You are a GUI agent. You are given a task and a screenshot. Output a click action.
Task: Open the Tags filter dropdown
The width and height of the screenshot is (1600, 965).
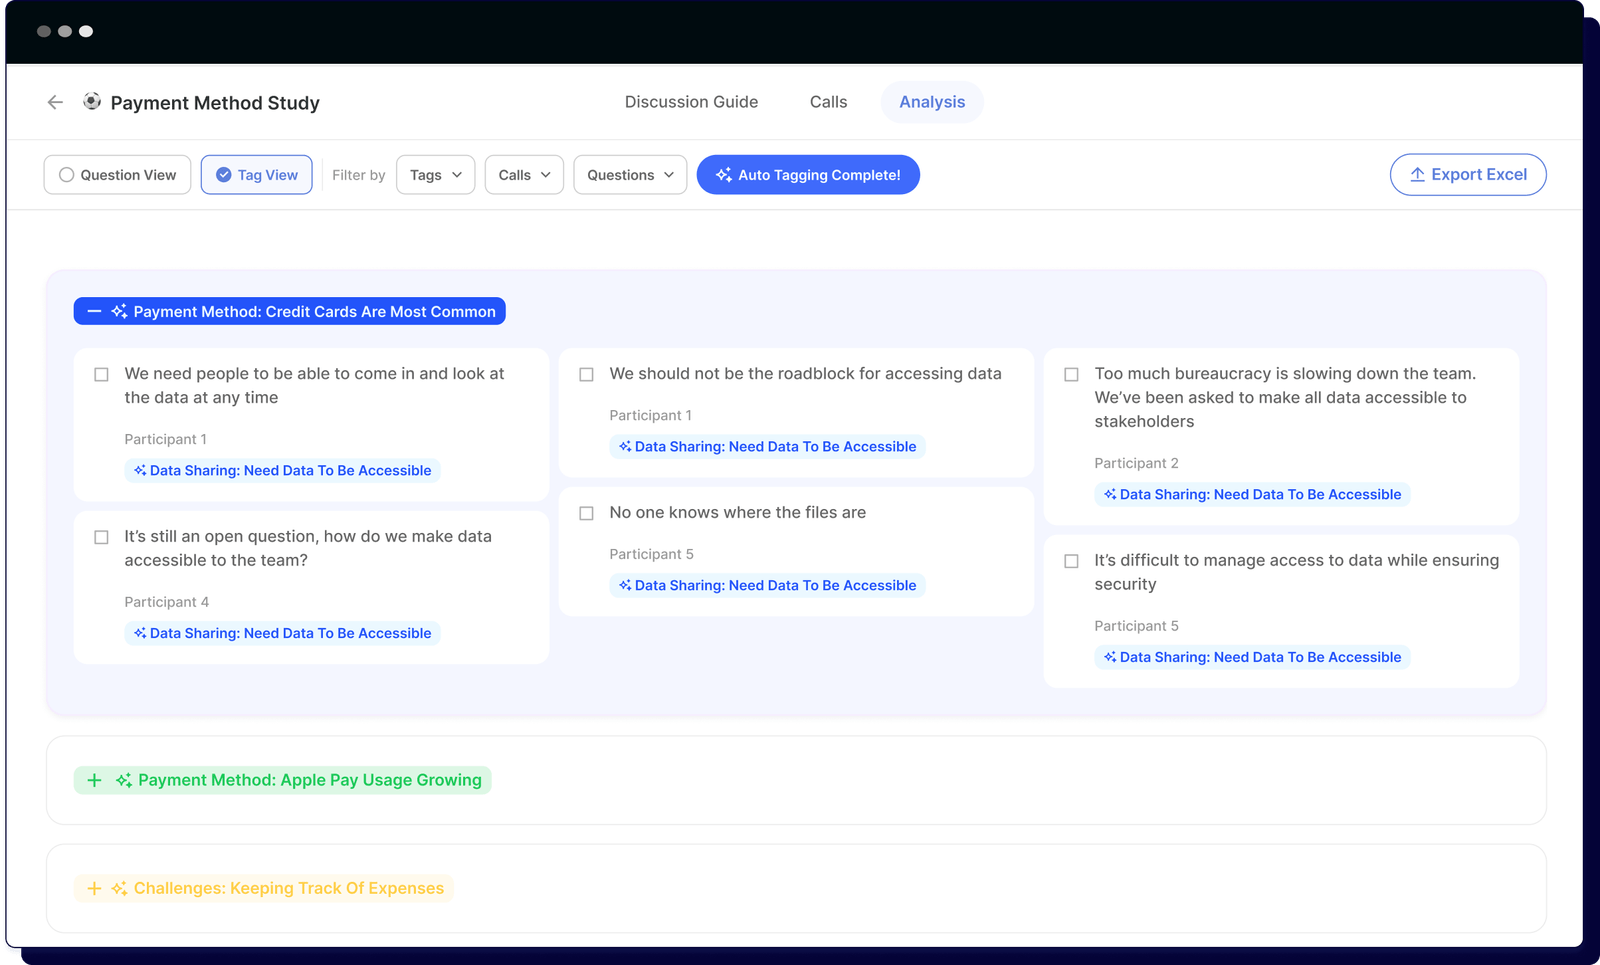435,175
